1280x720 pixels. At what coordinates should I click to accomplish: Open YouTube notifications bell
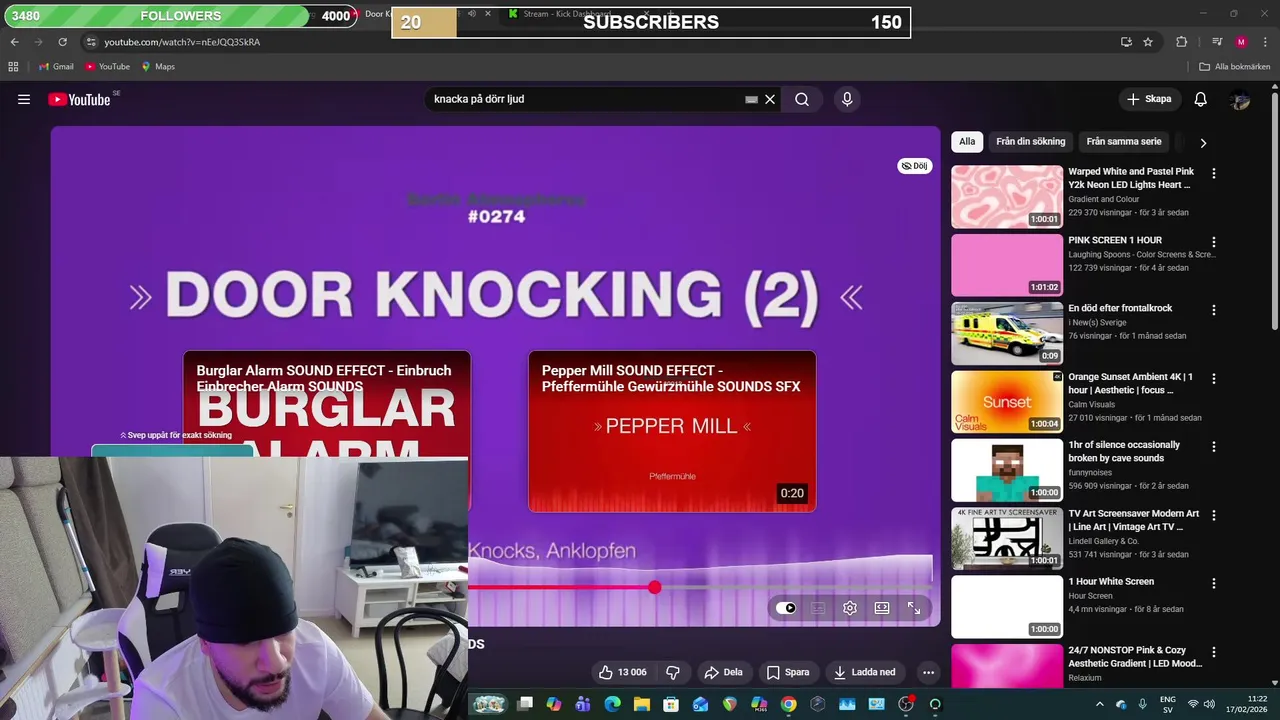(1201, 99)
